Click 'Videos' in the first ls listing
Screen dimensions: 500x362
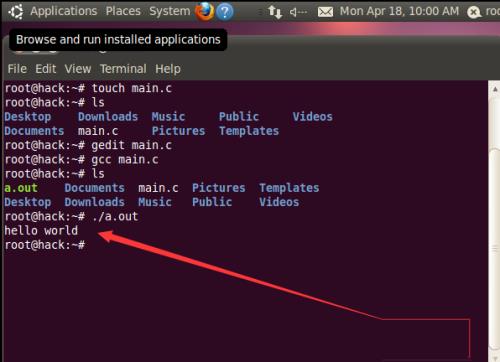tap(312, 117)
